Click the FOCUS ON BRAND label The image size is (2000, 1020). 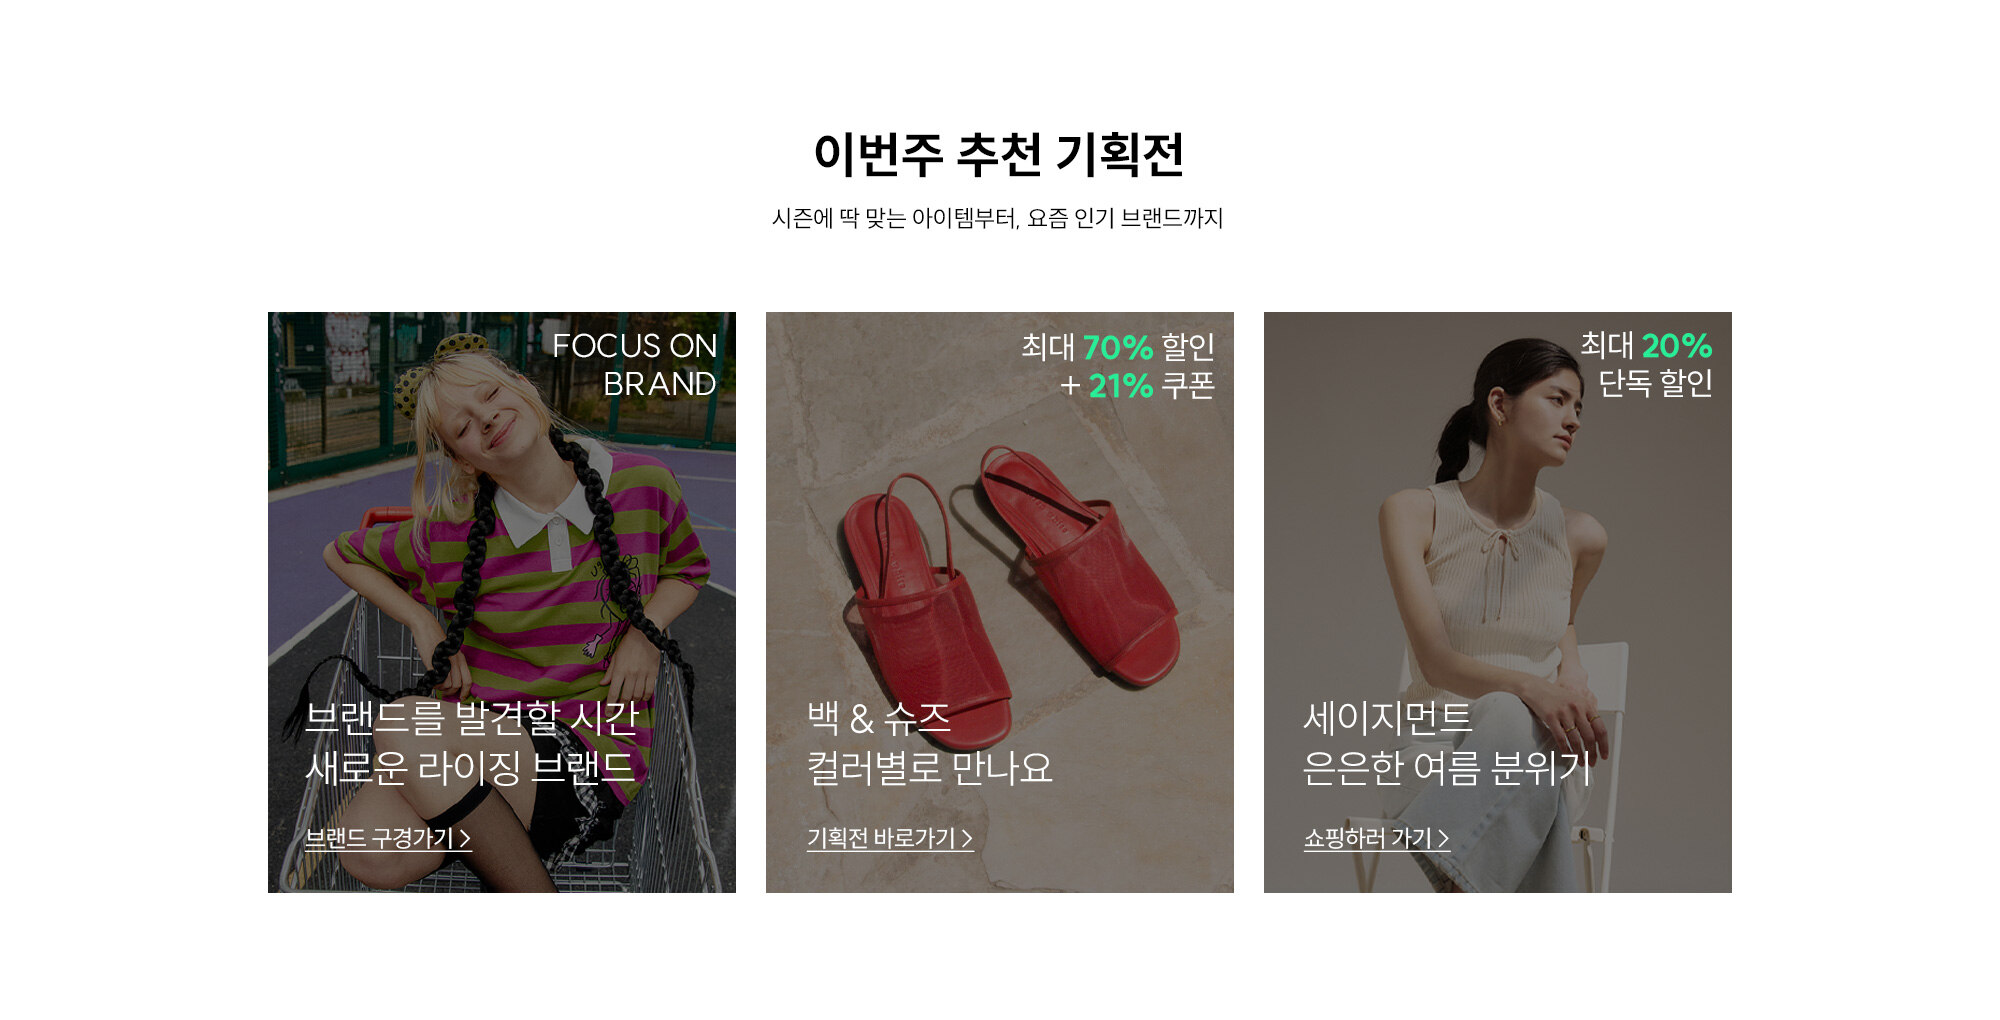[634, 364]
